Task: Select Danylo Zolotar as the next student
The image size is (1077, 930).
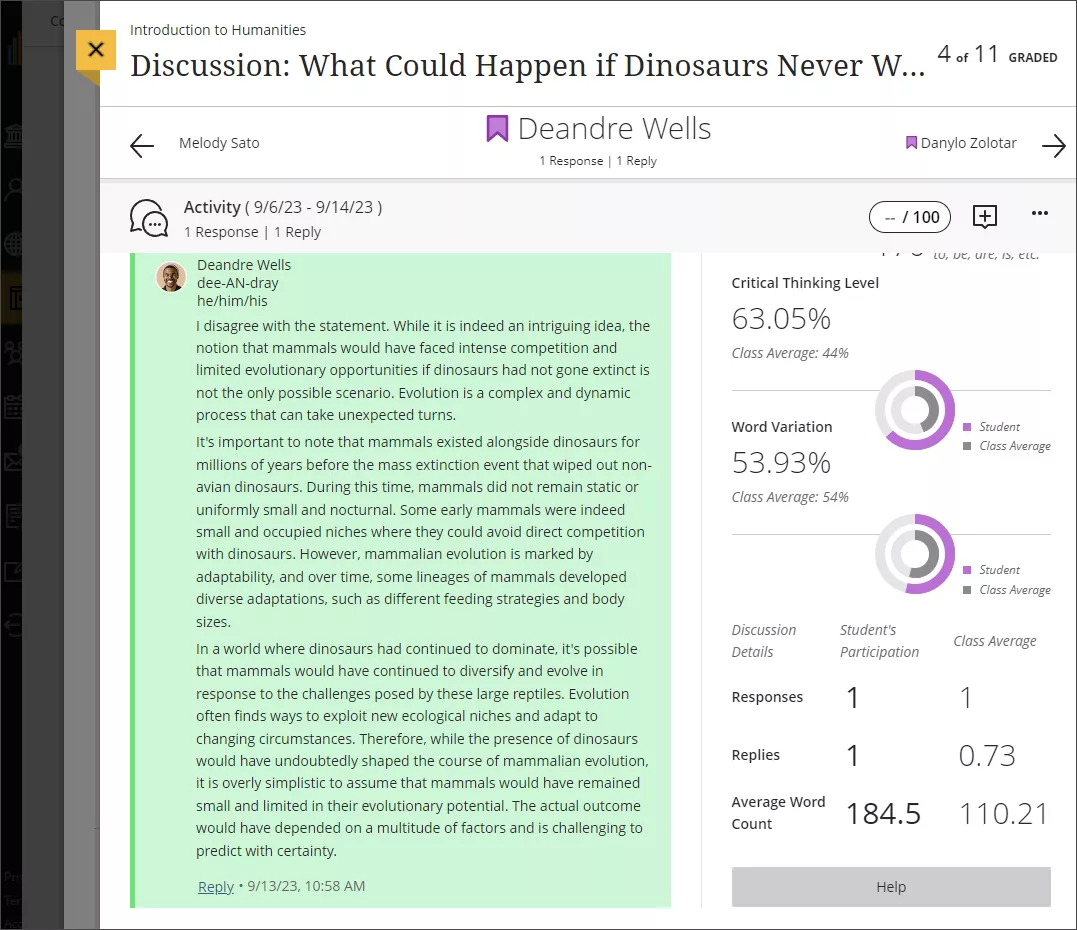Action: tap(968, 143)
